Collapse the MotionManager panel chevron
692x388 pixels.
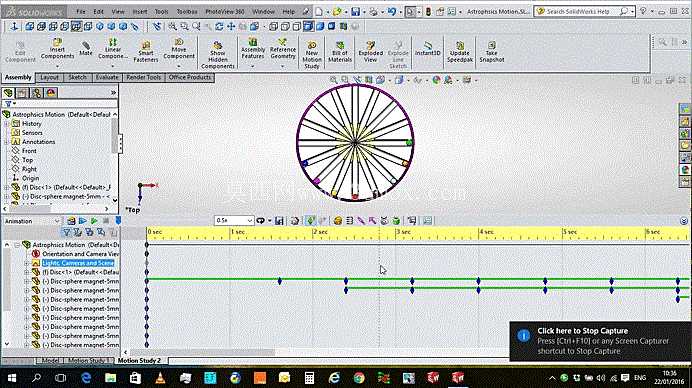tap(684, 221)
